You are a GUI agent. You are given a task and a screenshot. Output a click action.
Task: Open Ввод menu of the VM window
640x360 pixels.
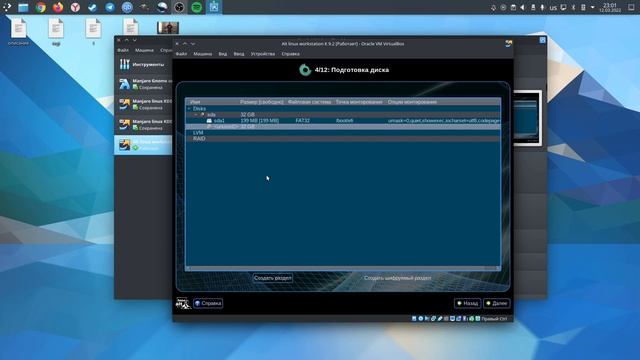click(x=239, y=54)
